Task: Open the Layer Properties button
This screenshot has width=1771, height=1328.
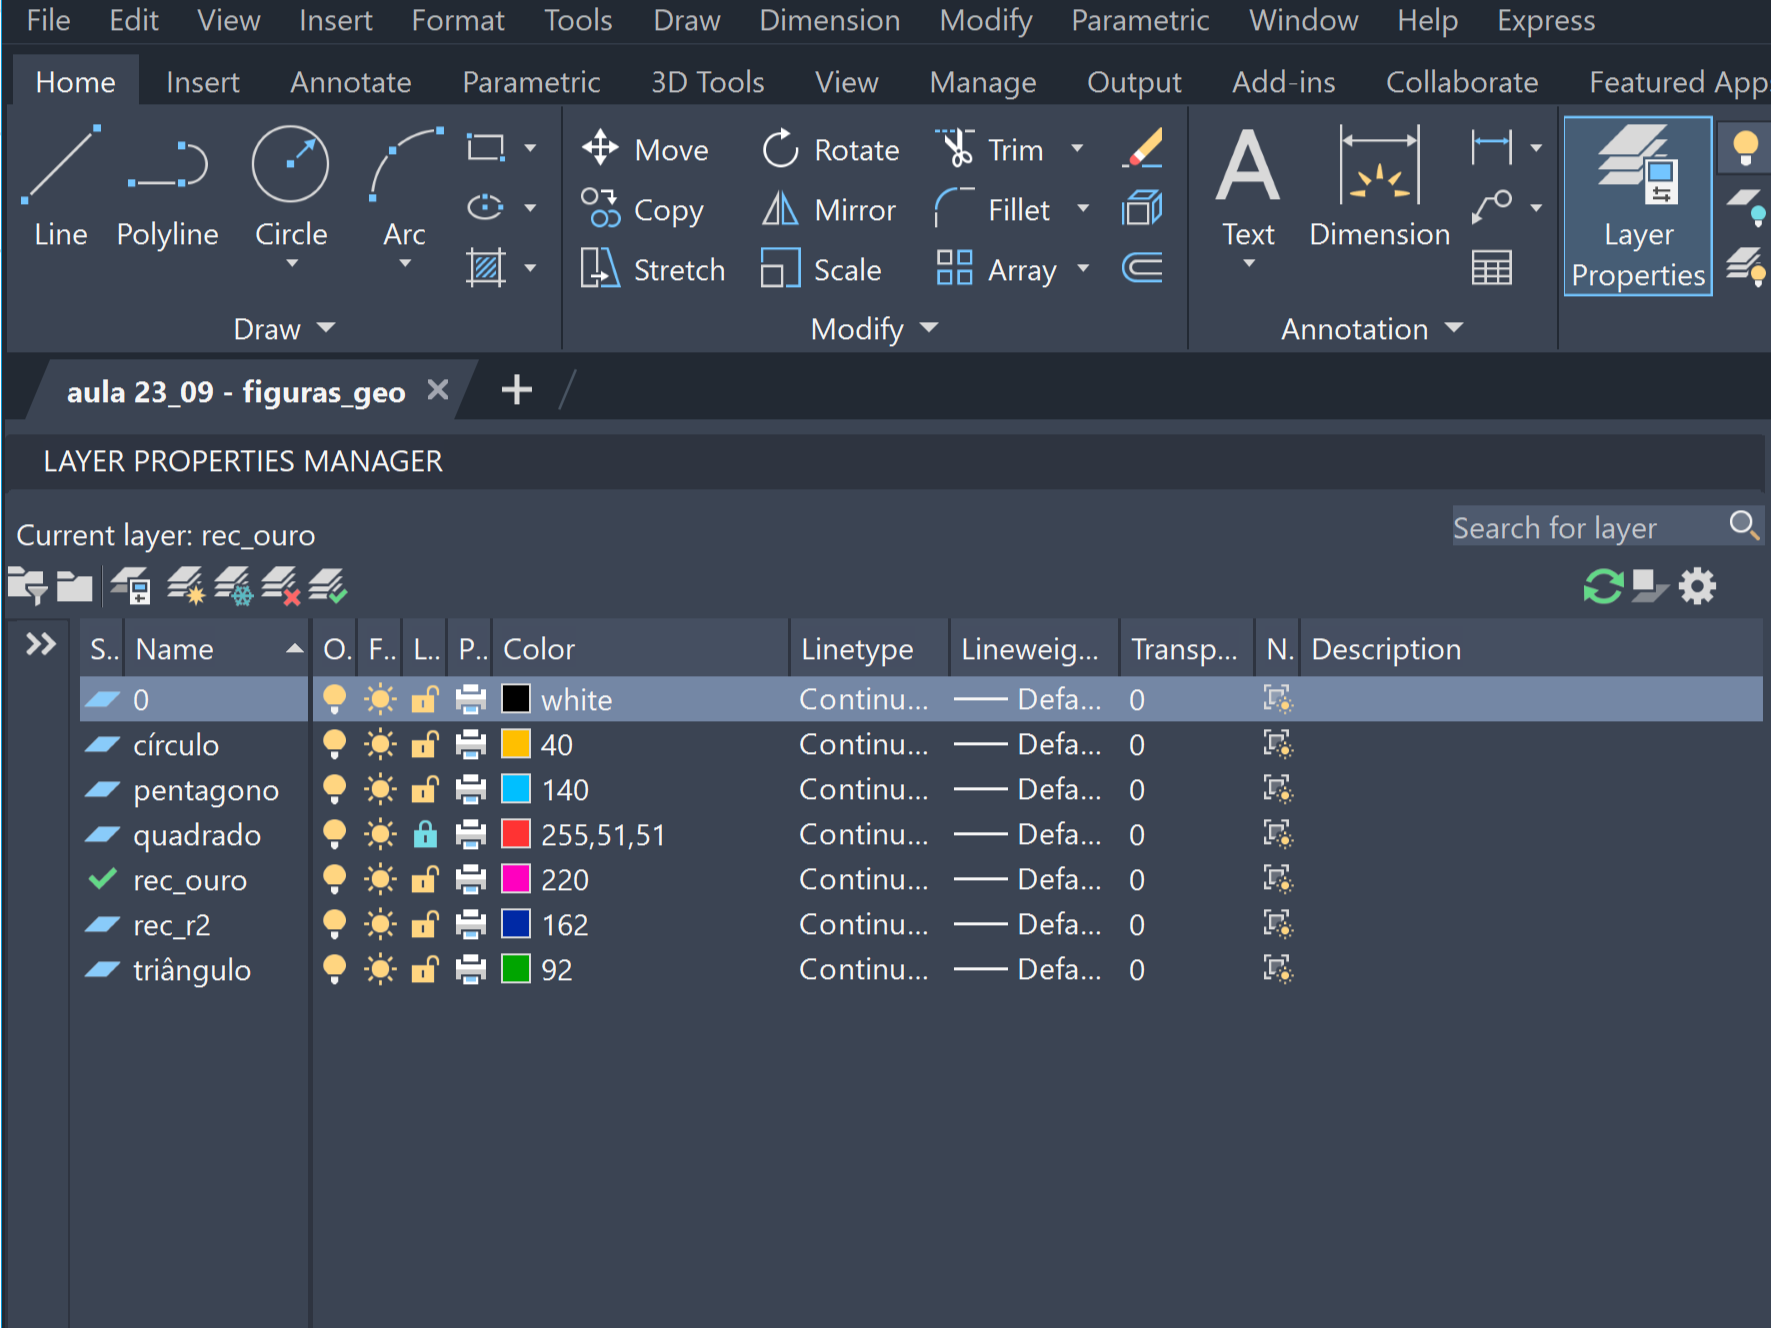Action: pyautogui.click(x=1637, y=206)
